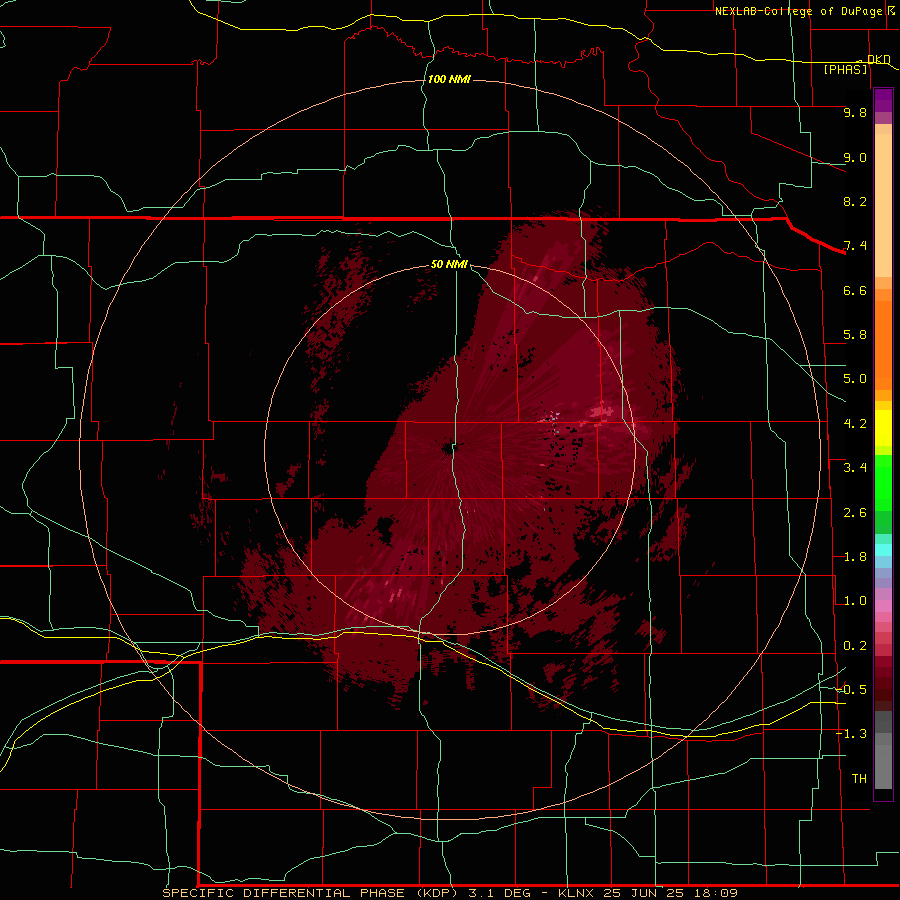Click the -0.5 value on the color scale
900x900 pixels.
[x=851, y=690]
